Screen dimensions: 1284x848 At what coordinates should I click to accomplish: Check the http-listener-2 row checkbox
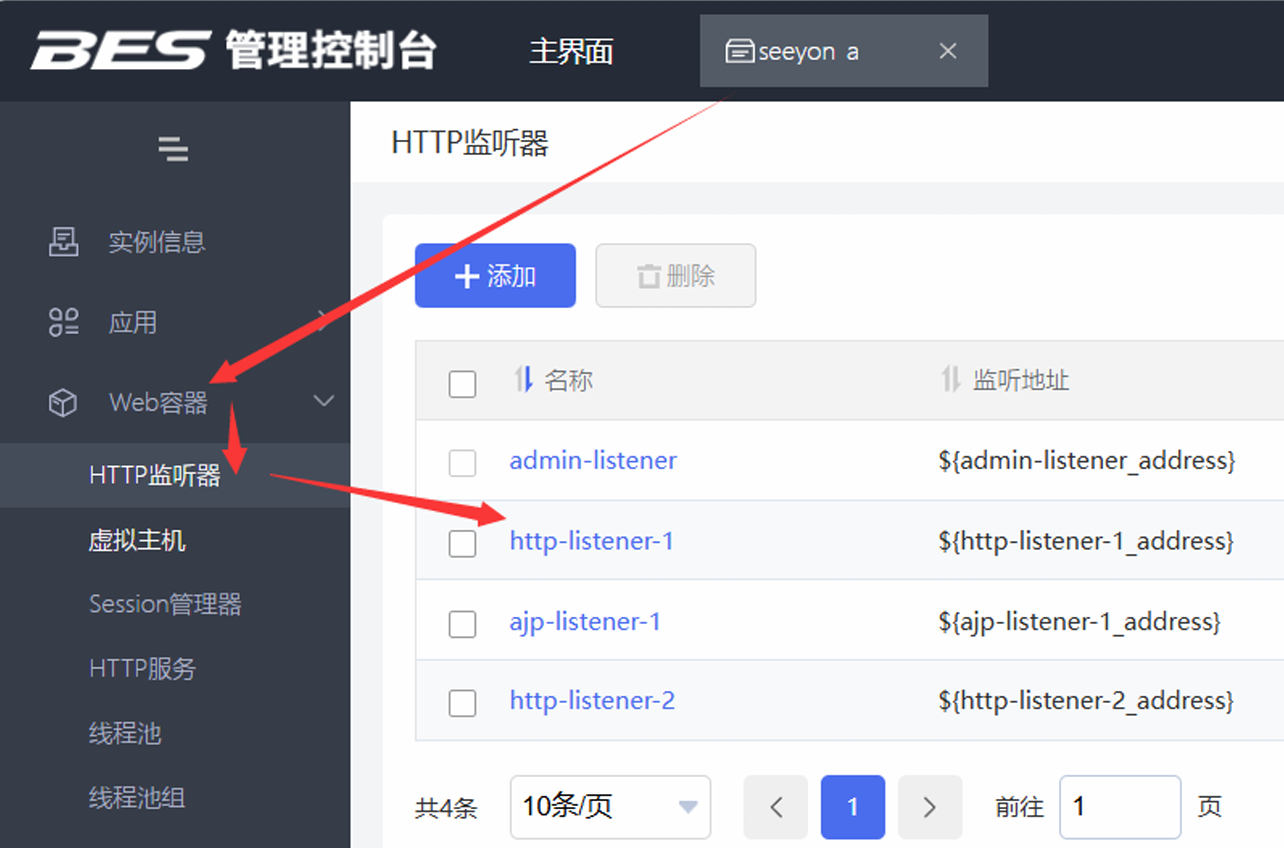tap(462, 703)
